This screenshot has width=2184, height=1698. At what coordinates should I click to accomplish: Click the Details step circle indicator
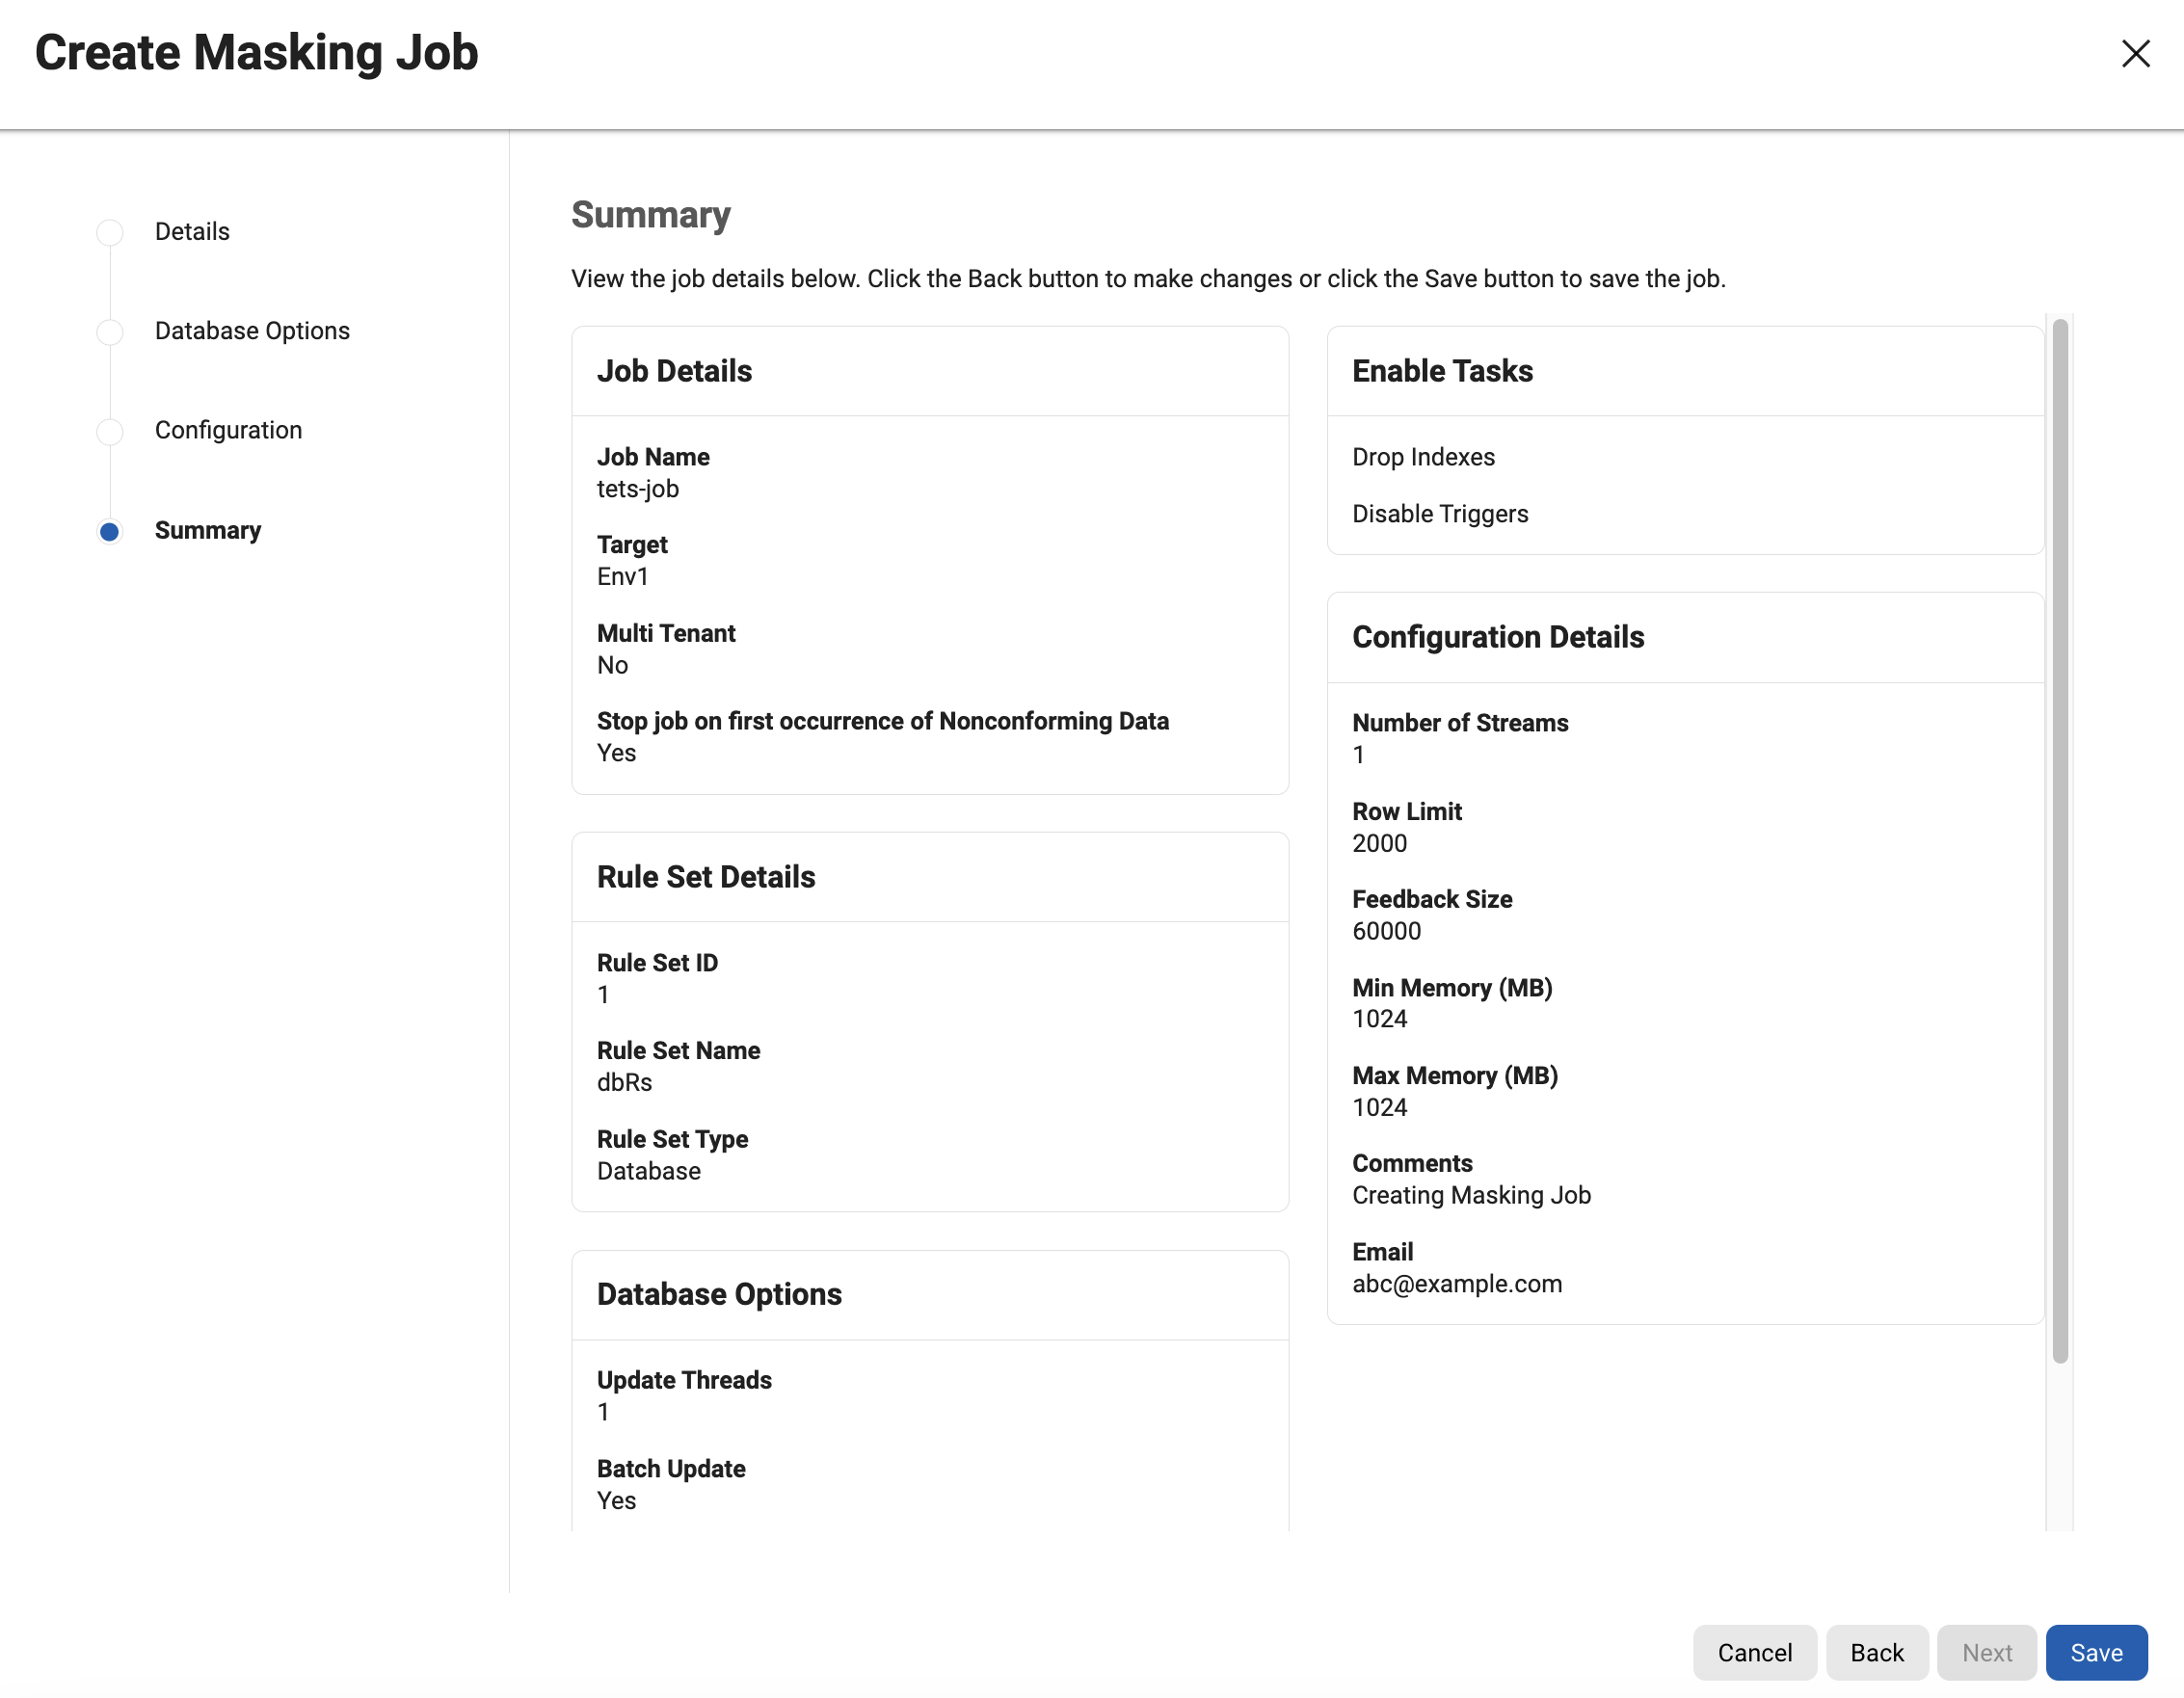(110, 232)
